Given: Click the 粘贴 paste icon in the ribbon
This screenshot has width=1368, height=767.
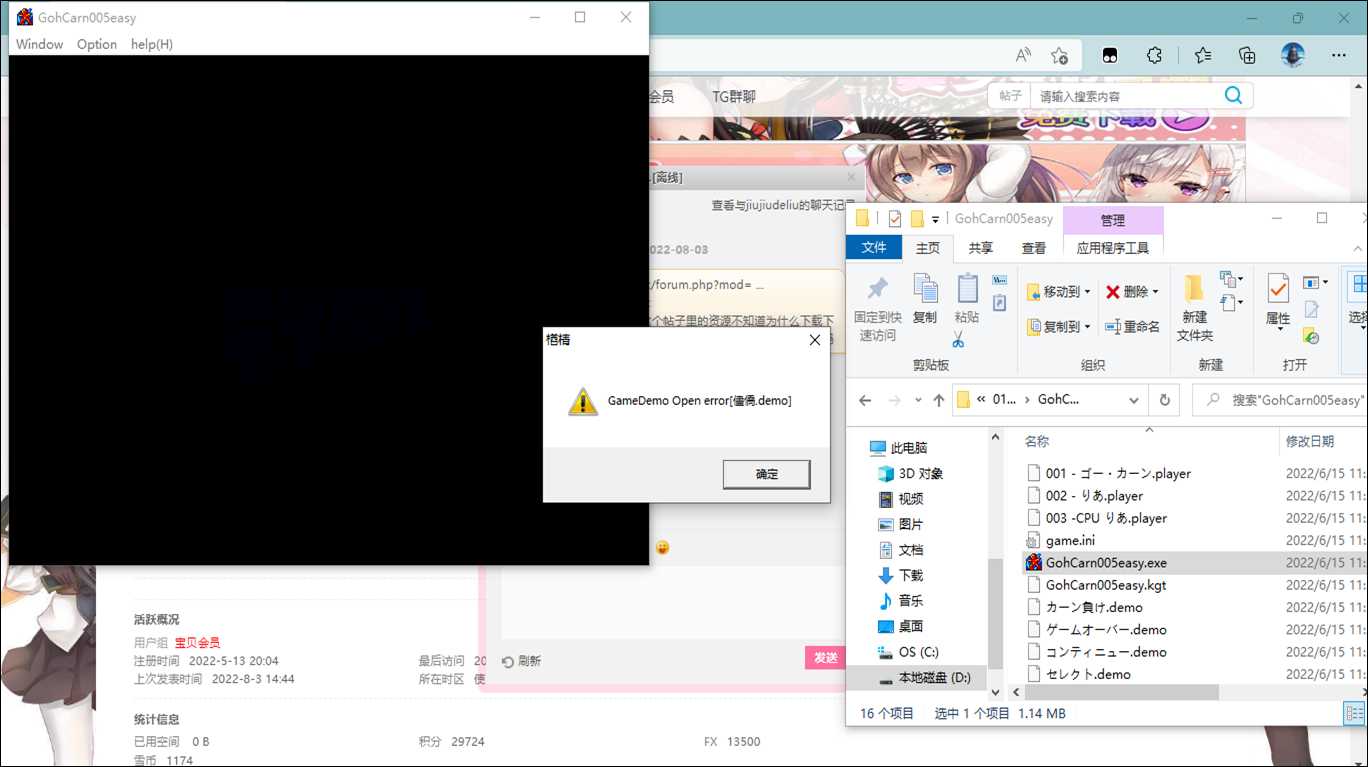Looking at the screenshot, I should pyautogui.click(x=967, y=289).
